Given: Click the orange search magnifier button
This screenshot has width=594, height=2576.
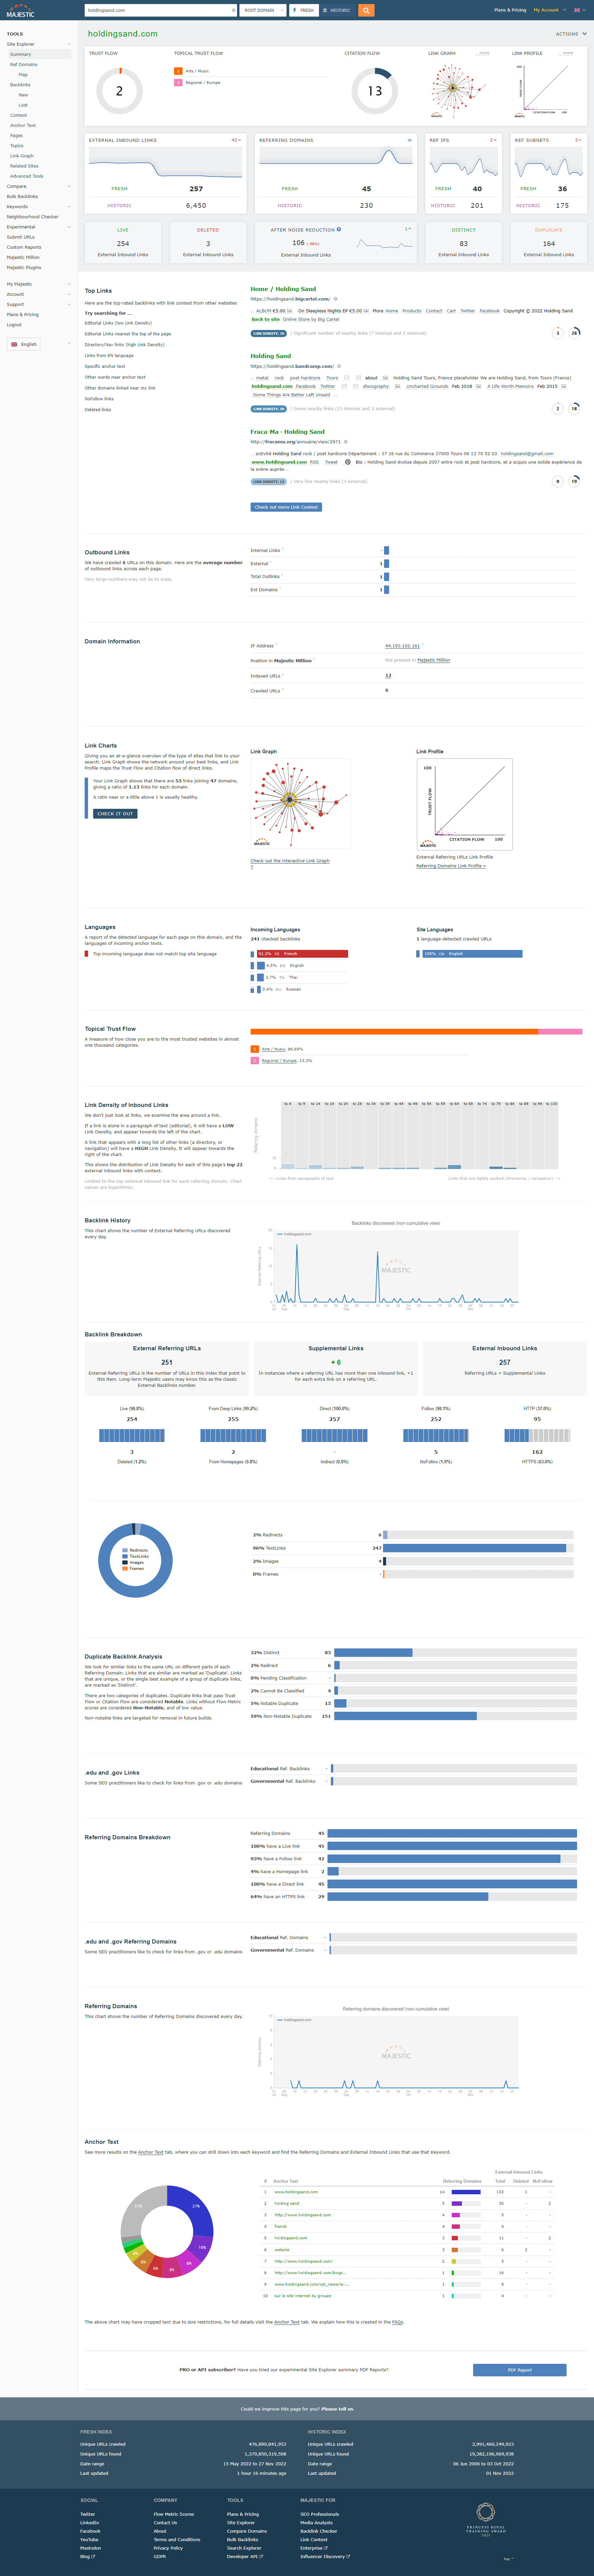Looking at the screenshot, I should (366, 10).
